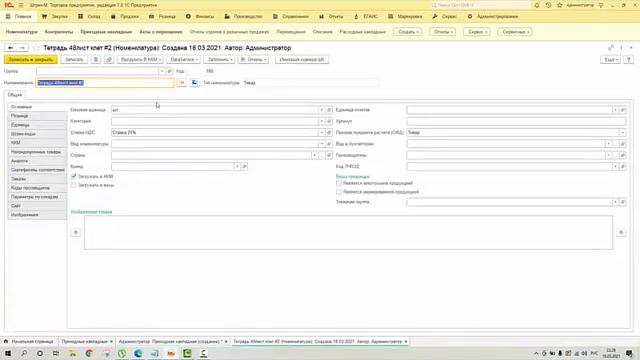The height and width of the screenshot is (360, 640).
Task: Expand Вид номенклатуры dropdown arrow
Action: [x=322, y=144]
